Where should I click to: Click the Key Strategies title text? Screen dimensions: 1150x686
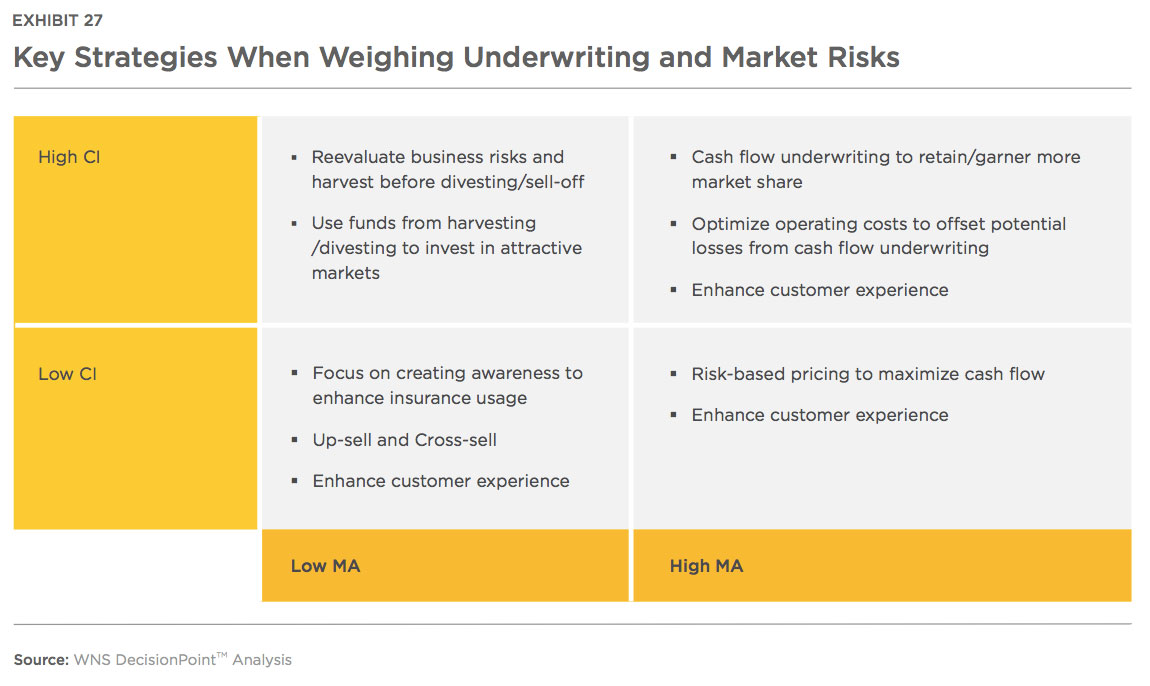(x=456, y=57)
